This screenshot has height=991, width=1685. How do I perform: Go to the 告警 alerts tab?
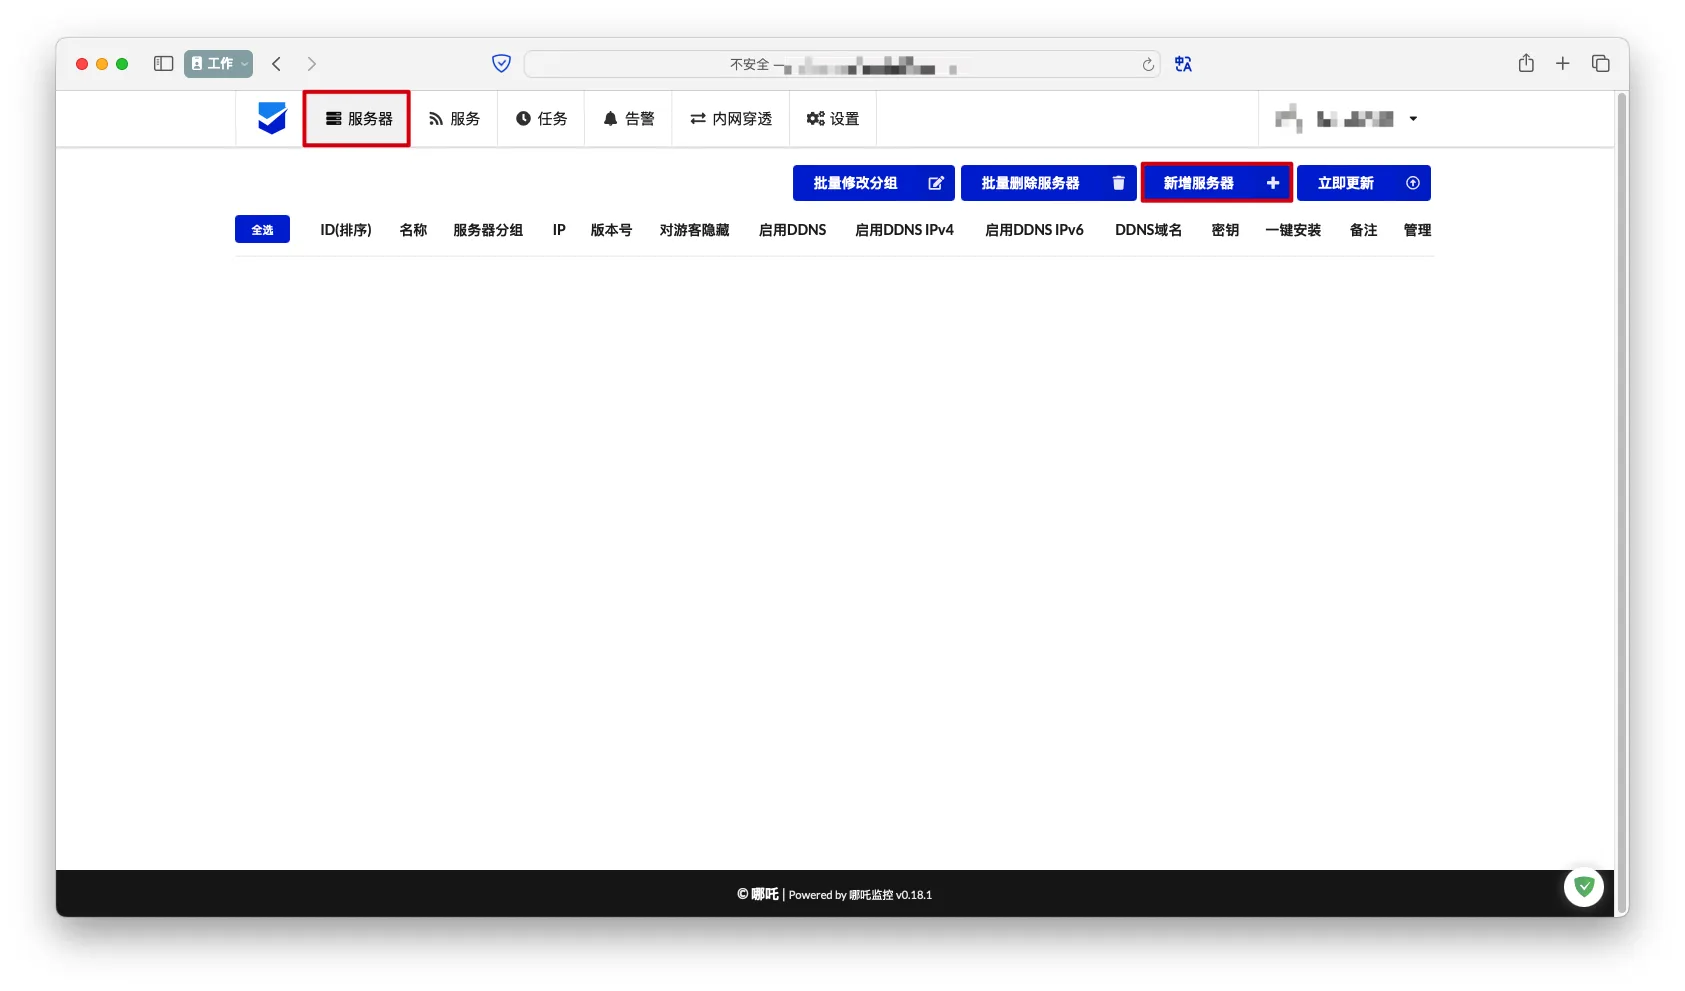[x=628, y=119]
